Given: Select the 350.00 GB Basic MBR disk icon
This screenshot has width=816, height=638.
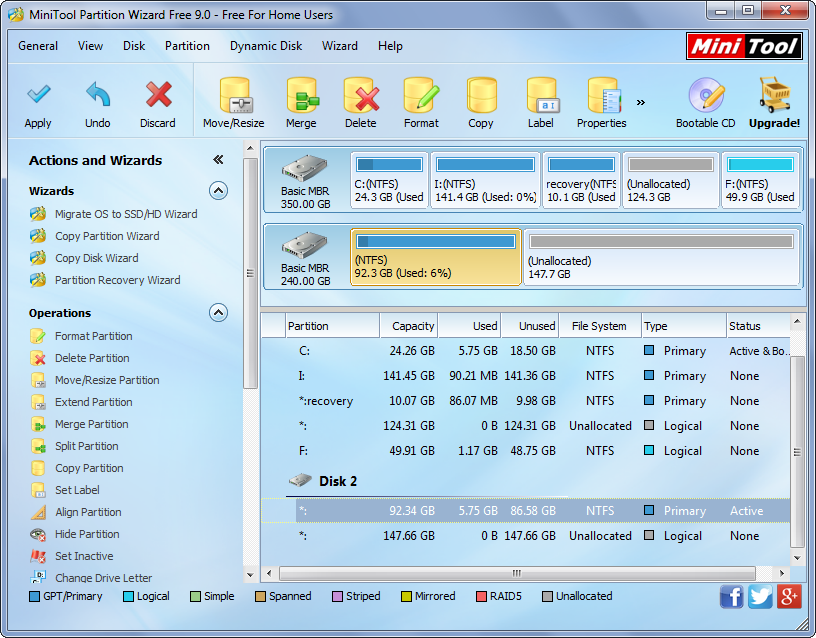Looking at the screenshot, I should click(304, 168).
